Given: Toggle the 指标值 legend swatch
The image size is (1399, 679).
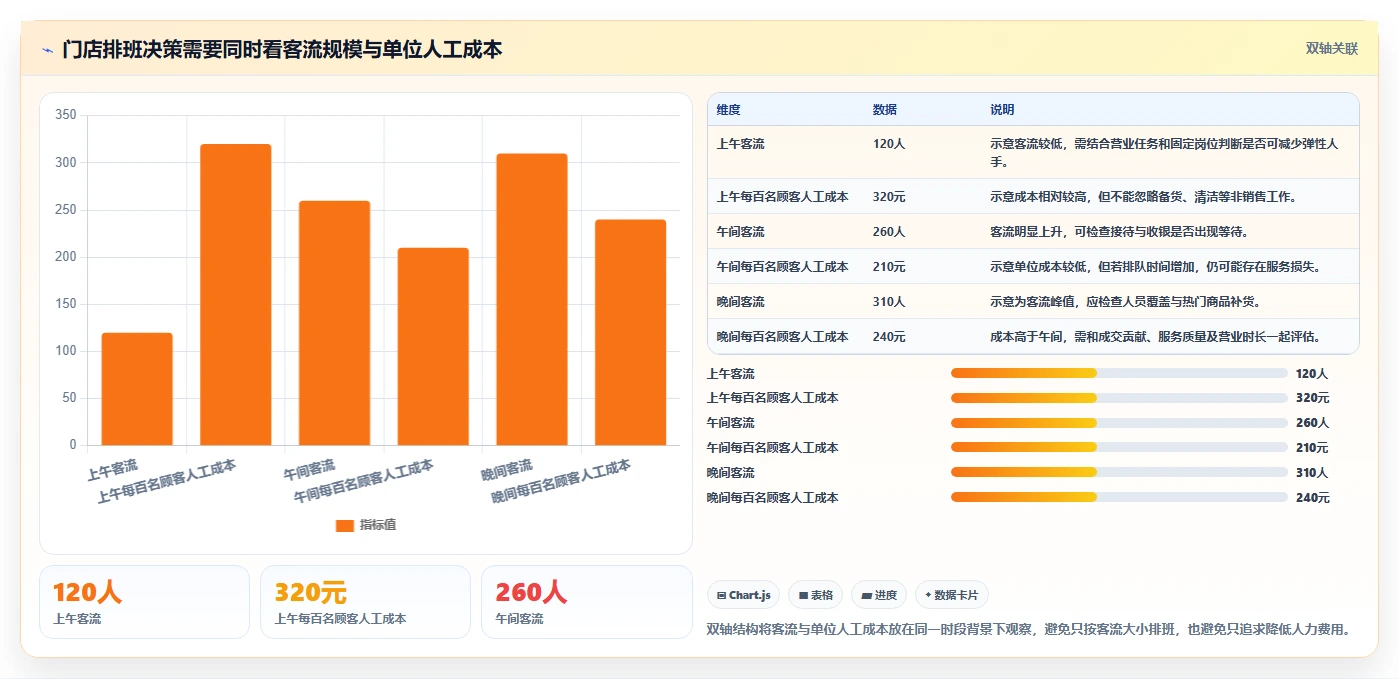Looking at the screenshot, I should pyautogui.click(x=345, y=525).
